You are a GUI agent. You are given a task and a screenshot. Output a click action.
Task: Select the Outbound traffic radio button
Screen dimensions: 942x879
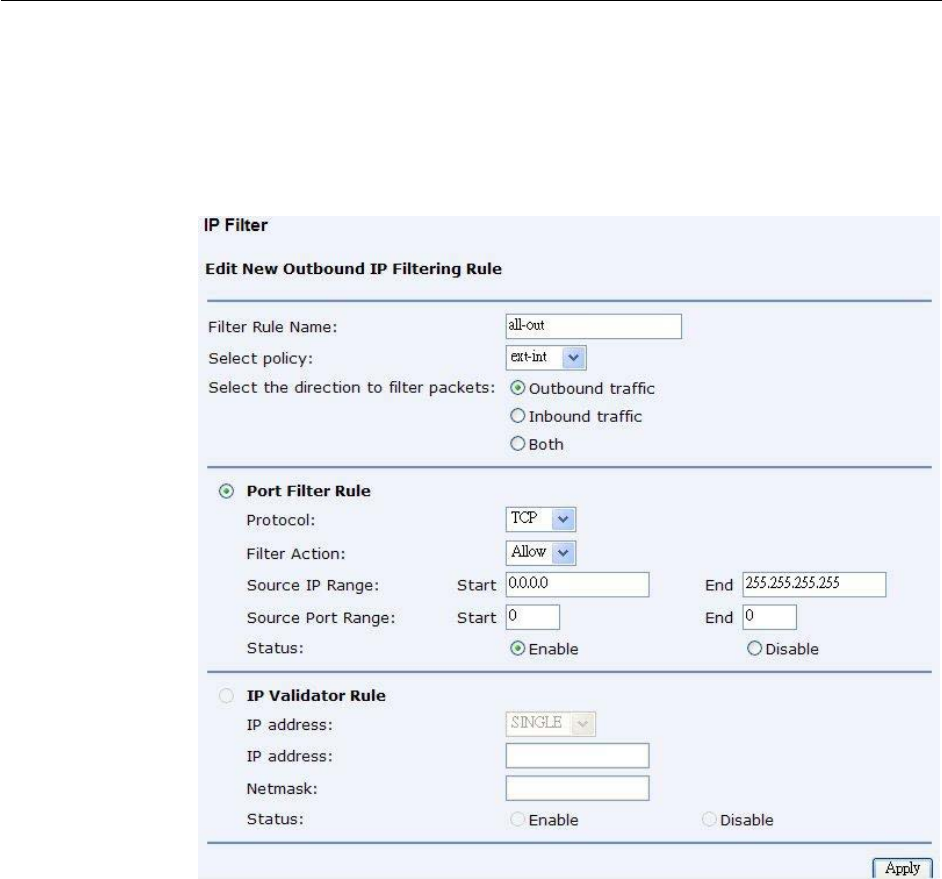click(517, 388)
